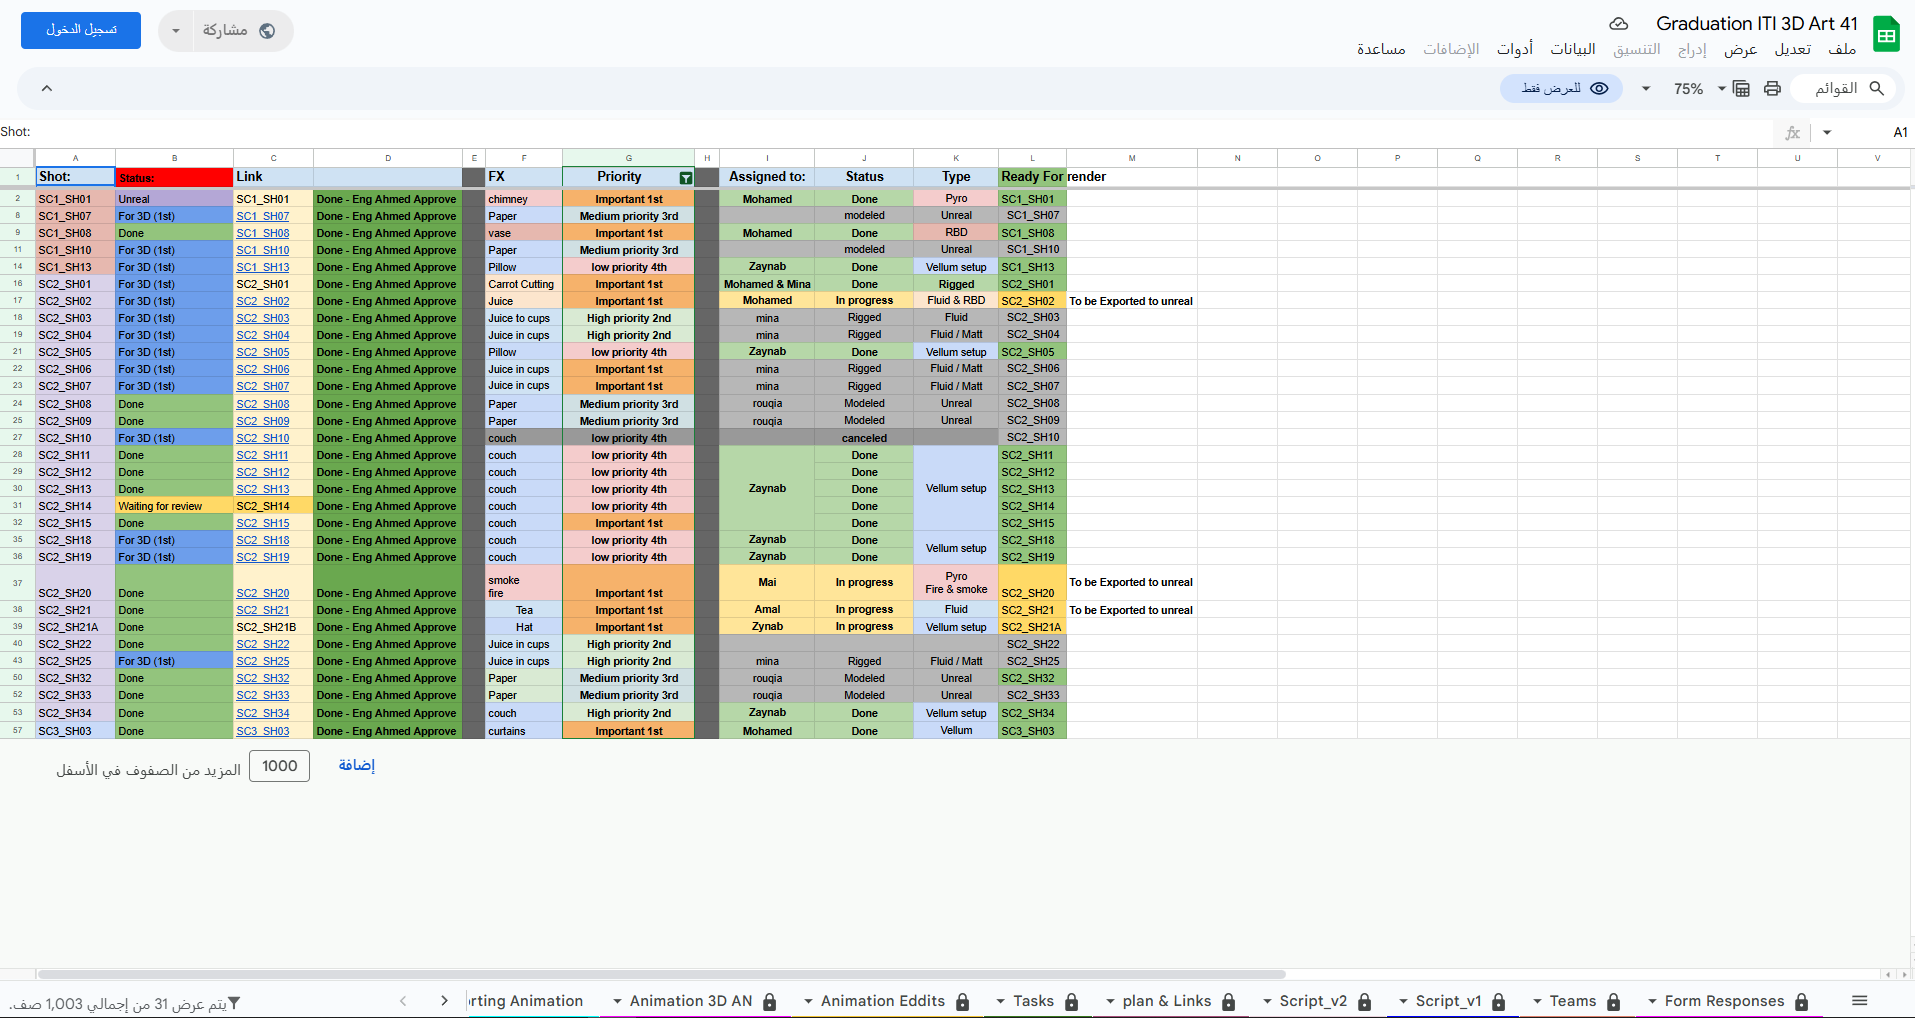The height and width of the screenshot is (1018, 1915).
Task: Collapse the toolbar with the chevron arrow
Action: point(47,89)
